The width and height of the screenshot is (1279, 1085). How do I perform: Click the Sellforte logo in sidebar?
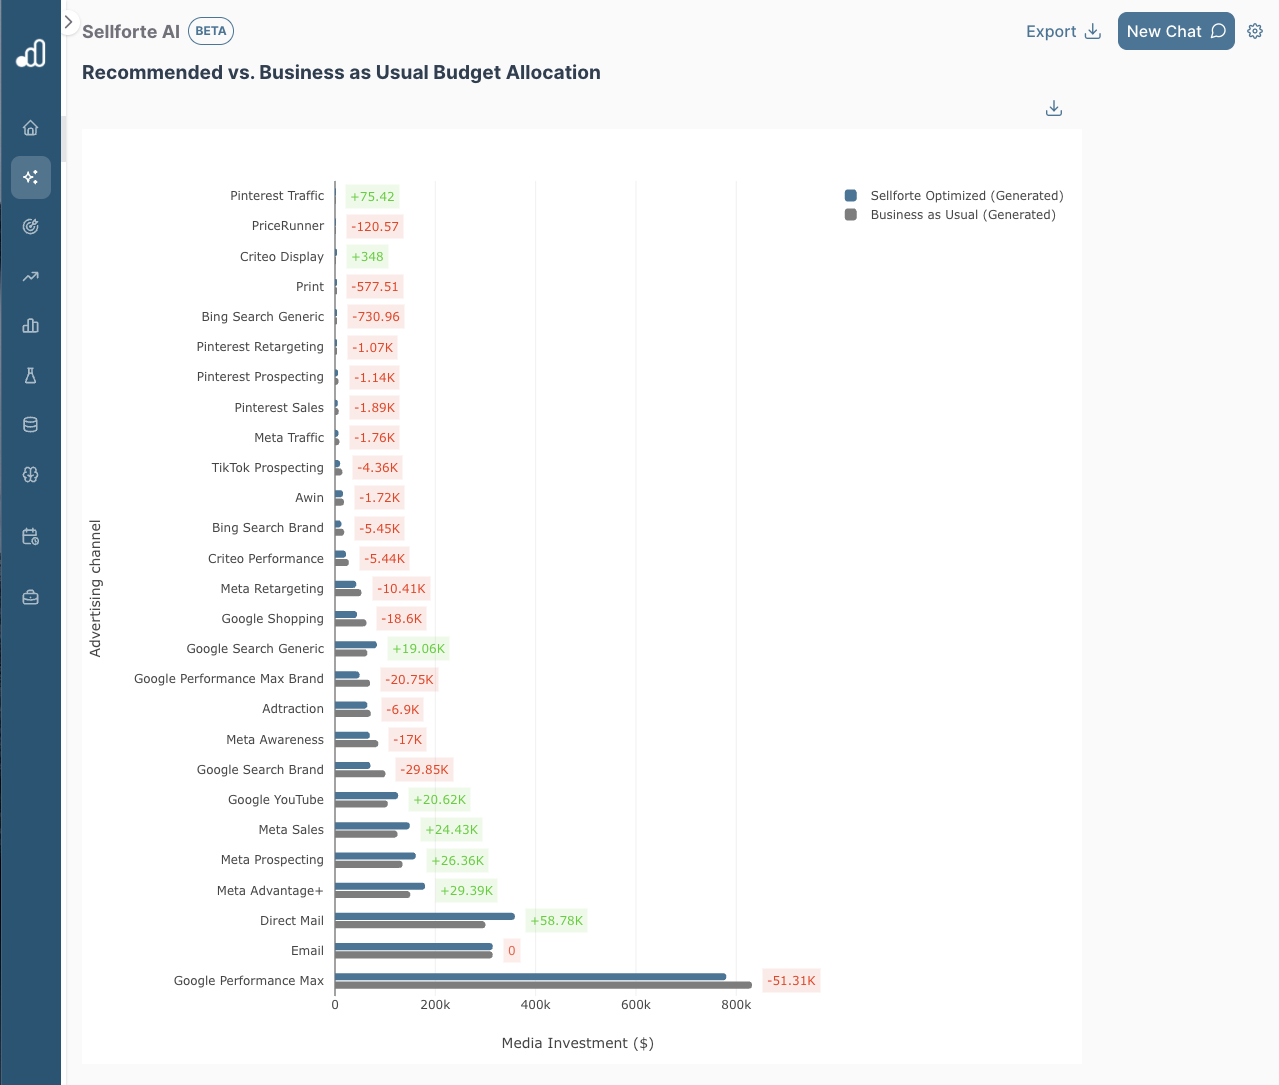pos(31,53)
